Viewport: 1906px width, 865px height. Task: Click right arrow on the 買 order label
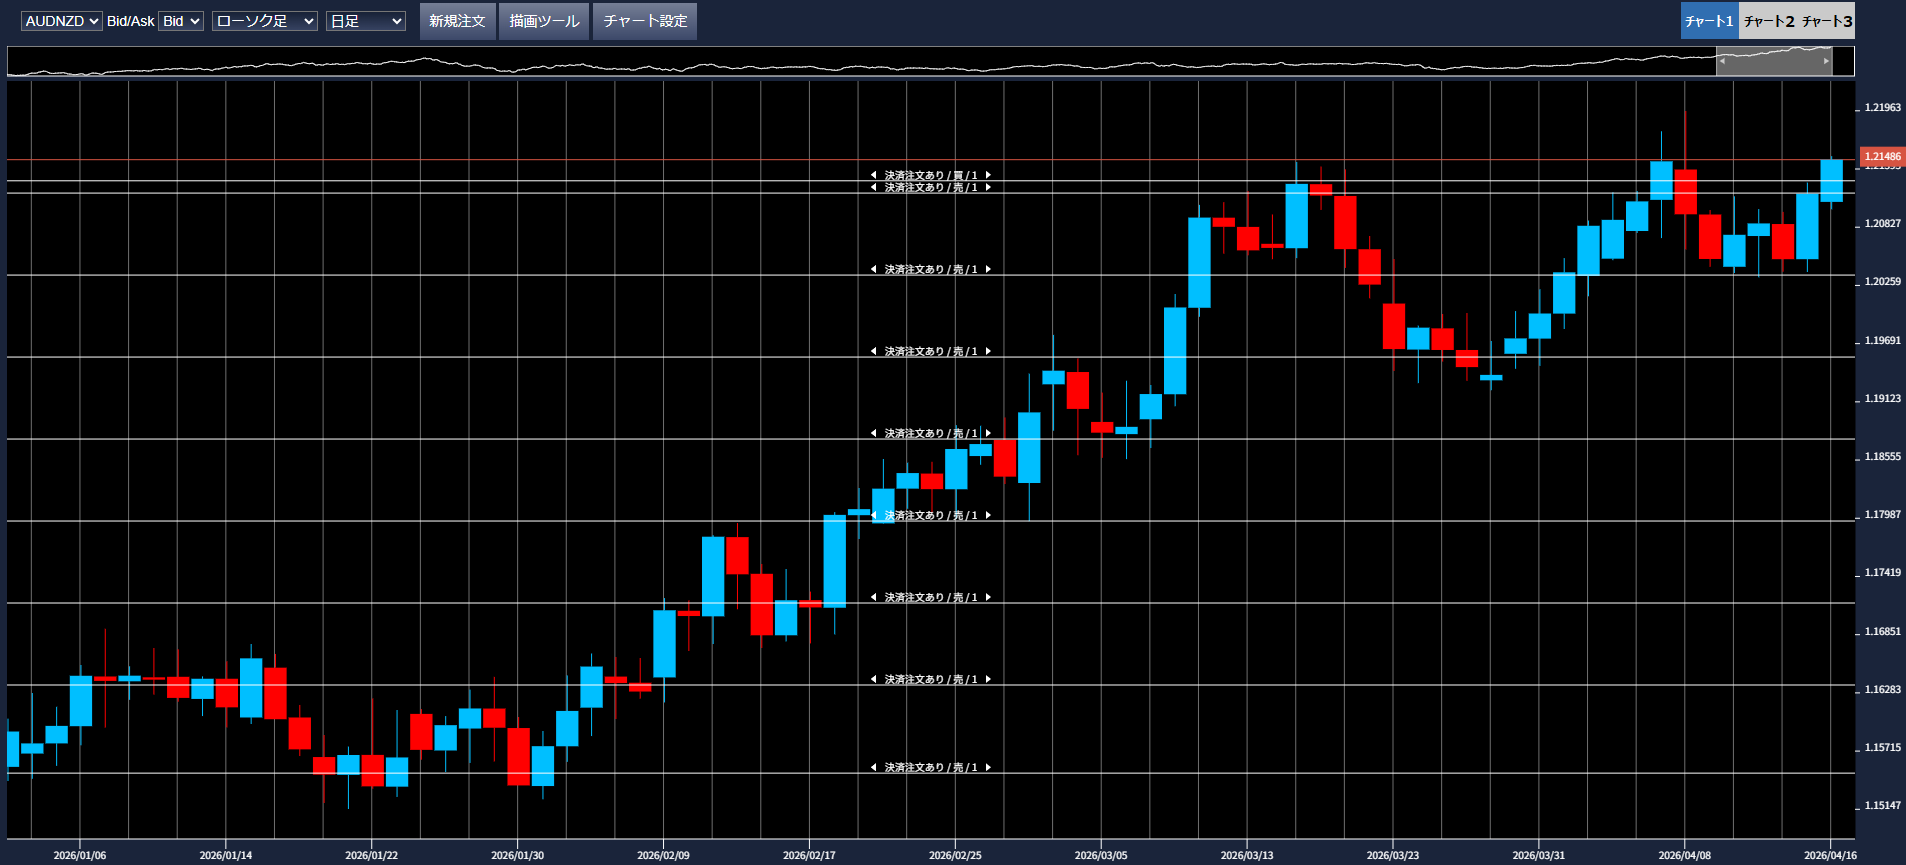pos(988,175)
